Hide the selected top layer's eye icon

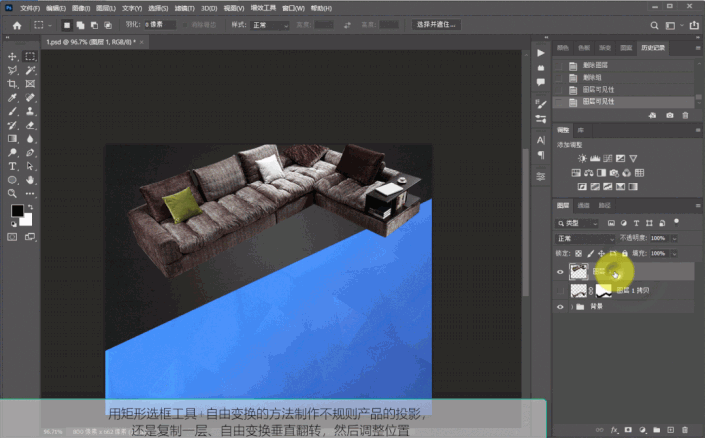[560, 272]
